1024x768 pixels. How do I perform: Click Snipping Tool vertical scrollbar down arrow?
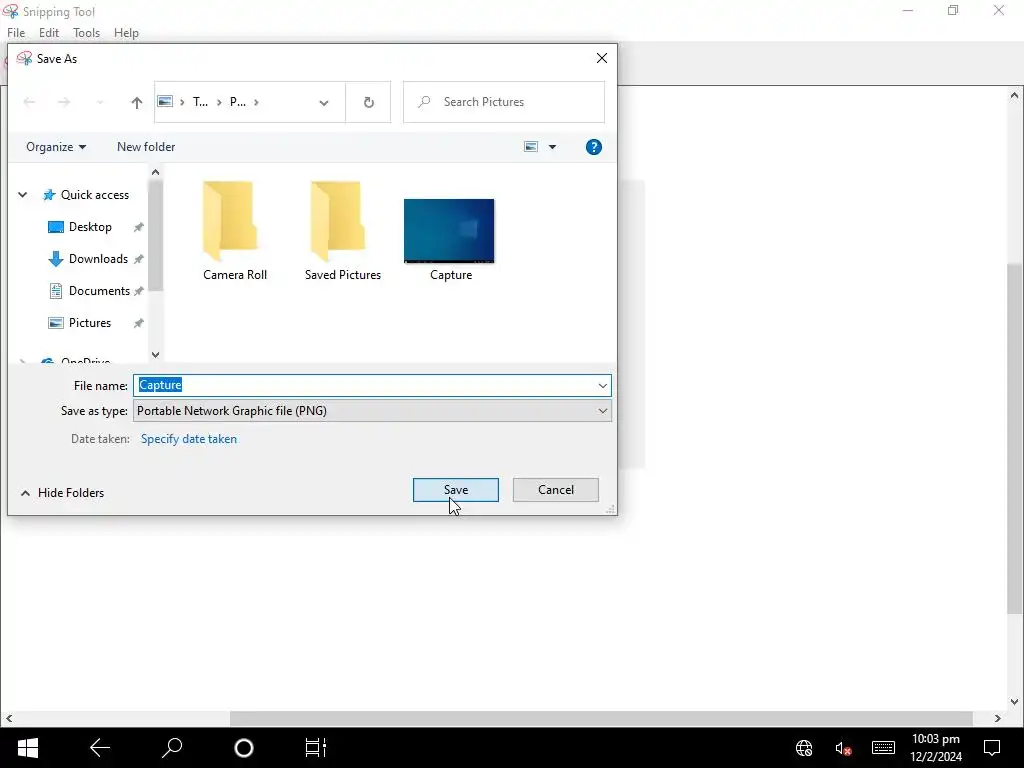pos(1014,702)
